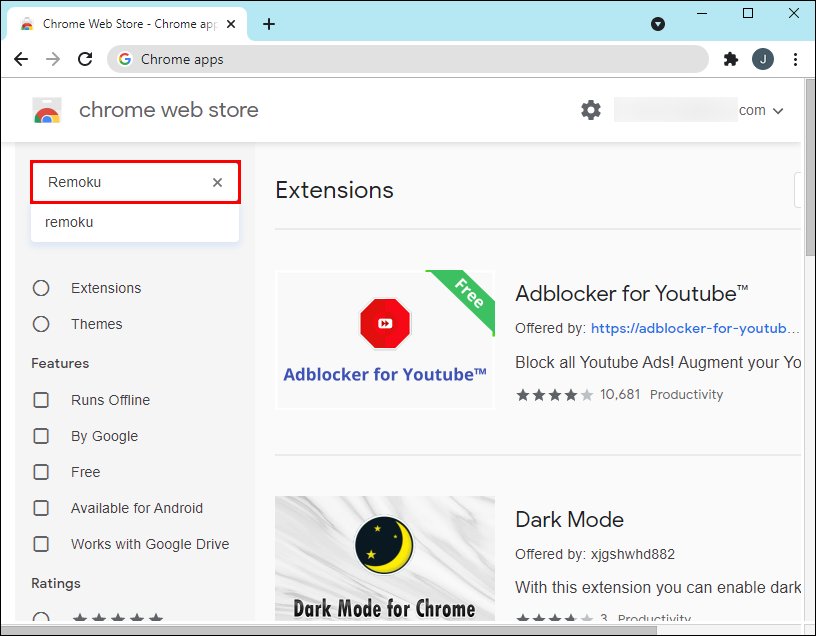Select the Chrome Web Store browser tab
Viewport: 816px width, 636px height.
127,24
